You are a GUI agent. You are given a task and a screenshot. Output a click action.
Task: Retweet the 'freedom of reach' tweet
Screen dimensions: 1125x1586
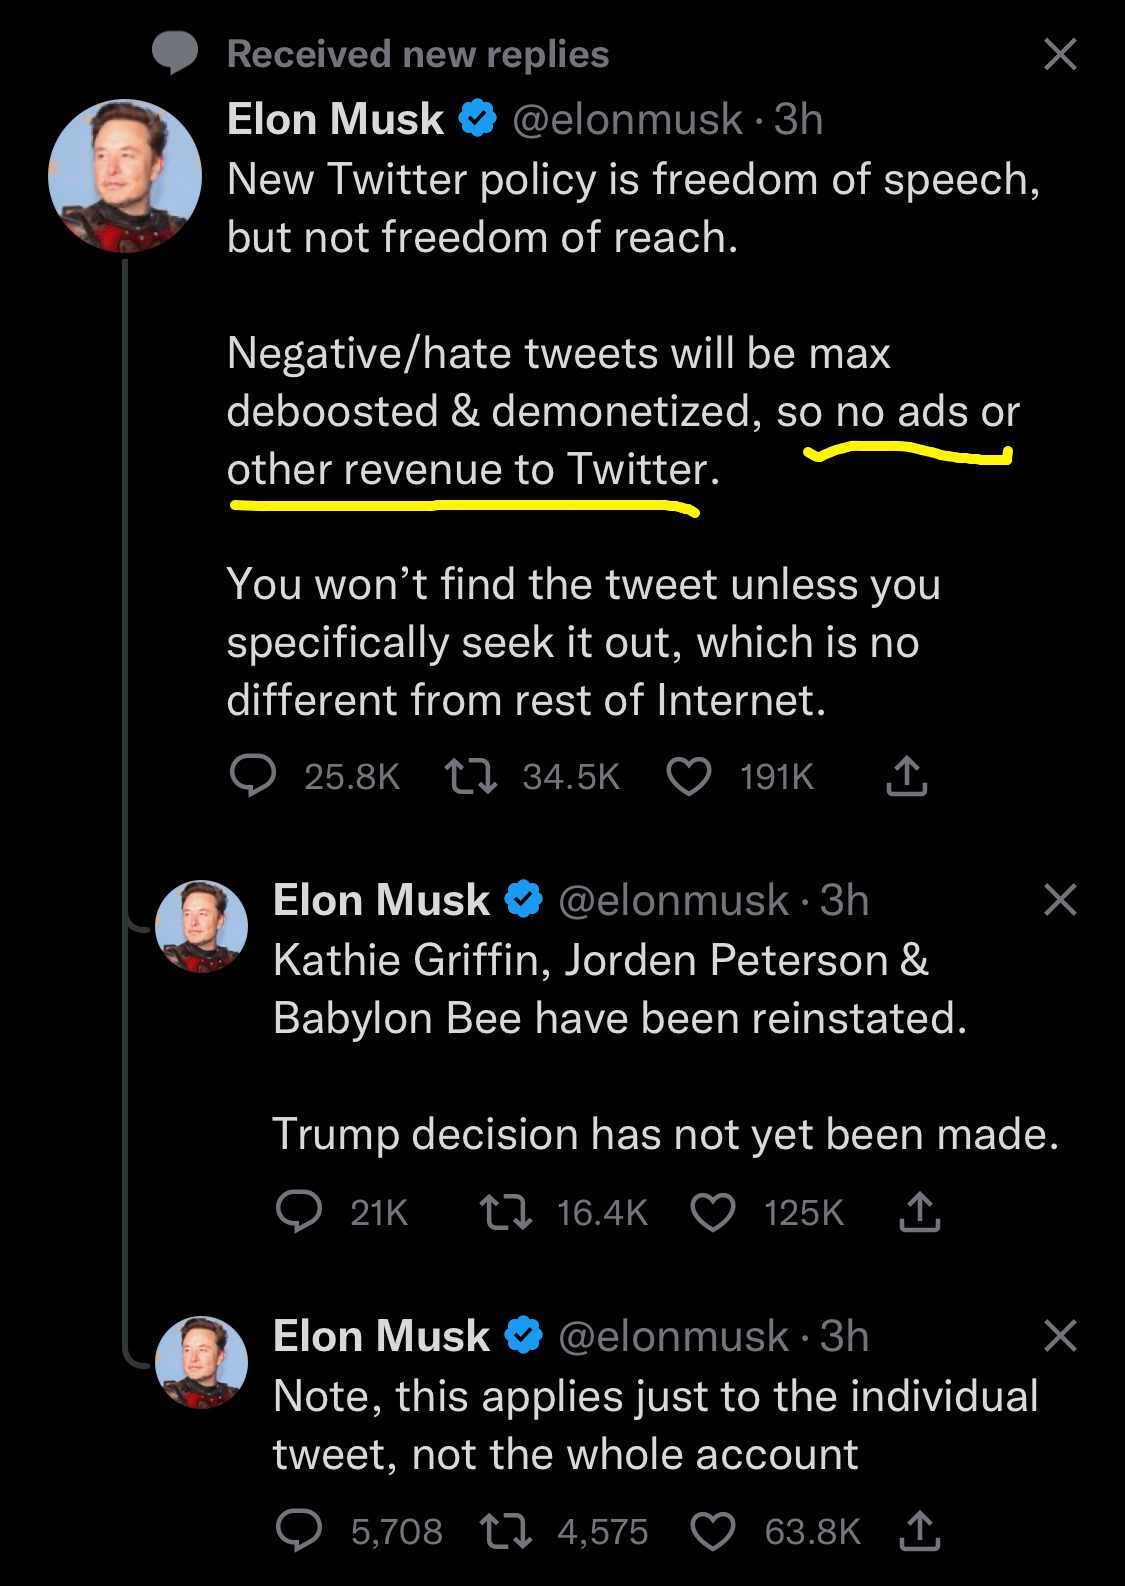[x=471, y=776]
